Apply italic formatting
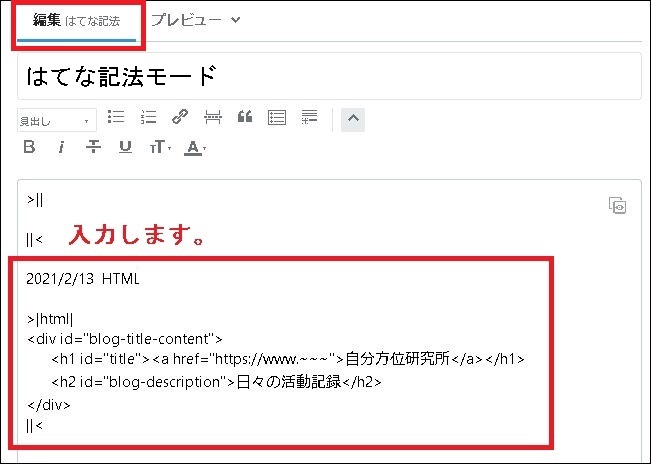 tap(61, 147)
